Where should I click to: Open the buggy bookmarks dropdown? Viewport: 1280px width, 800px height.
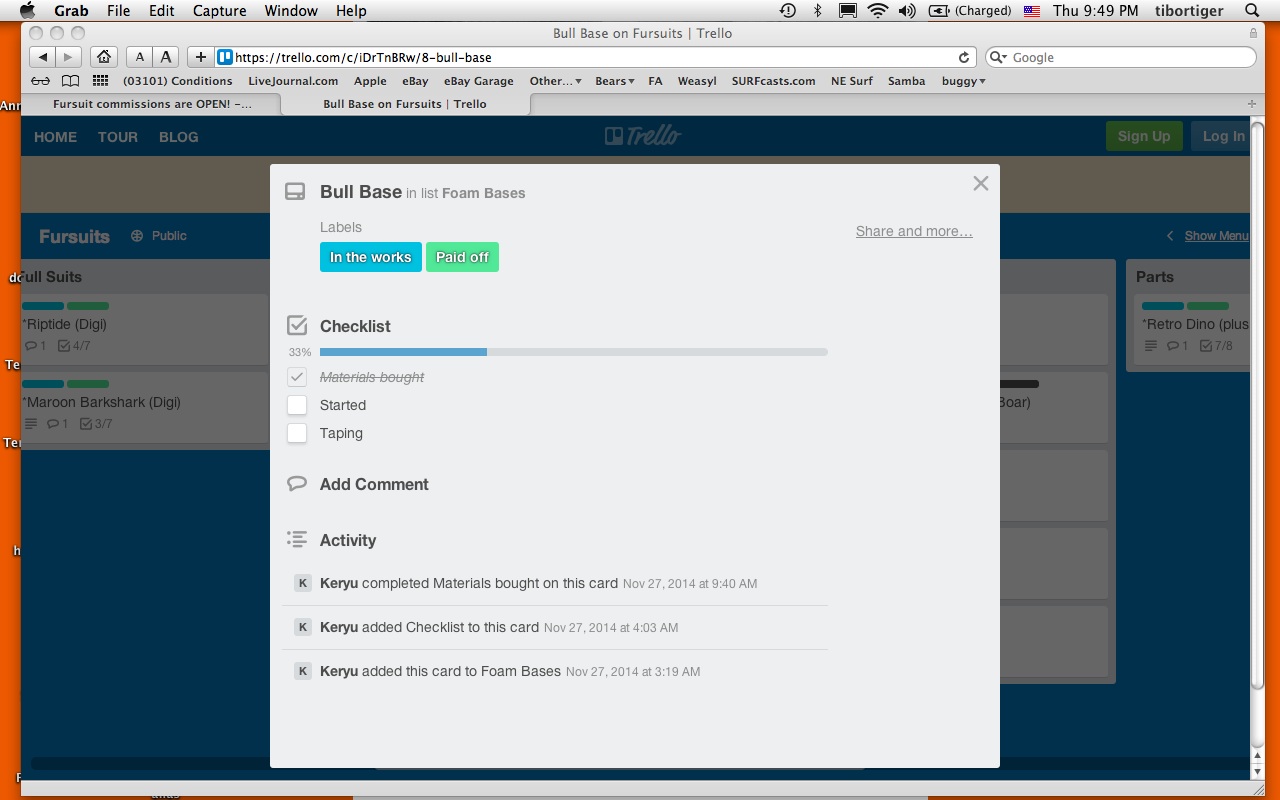[x=963, y=81]
